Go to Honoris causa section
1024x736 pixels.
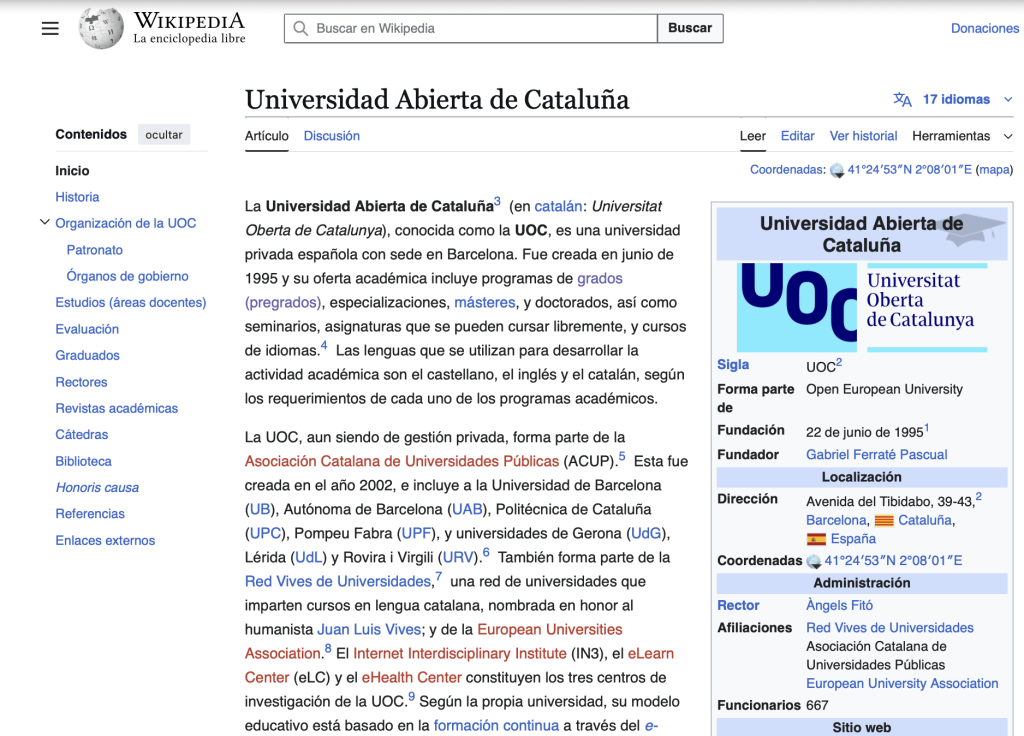pos(97,487)
